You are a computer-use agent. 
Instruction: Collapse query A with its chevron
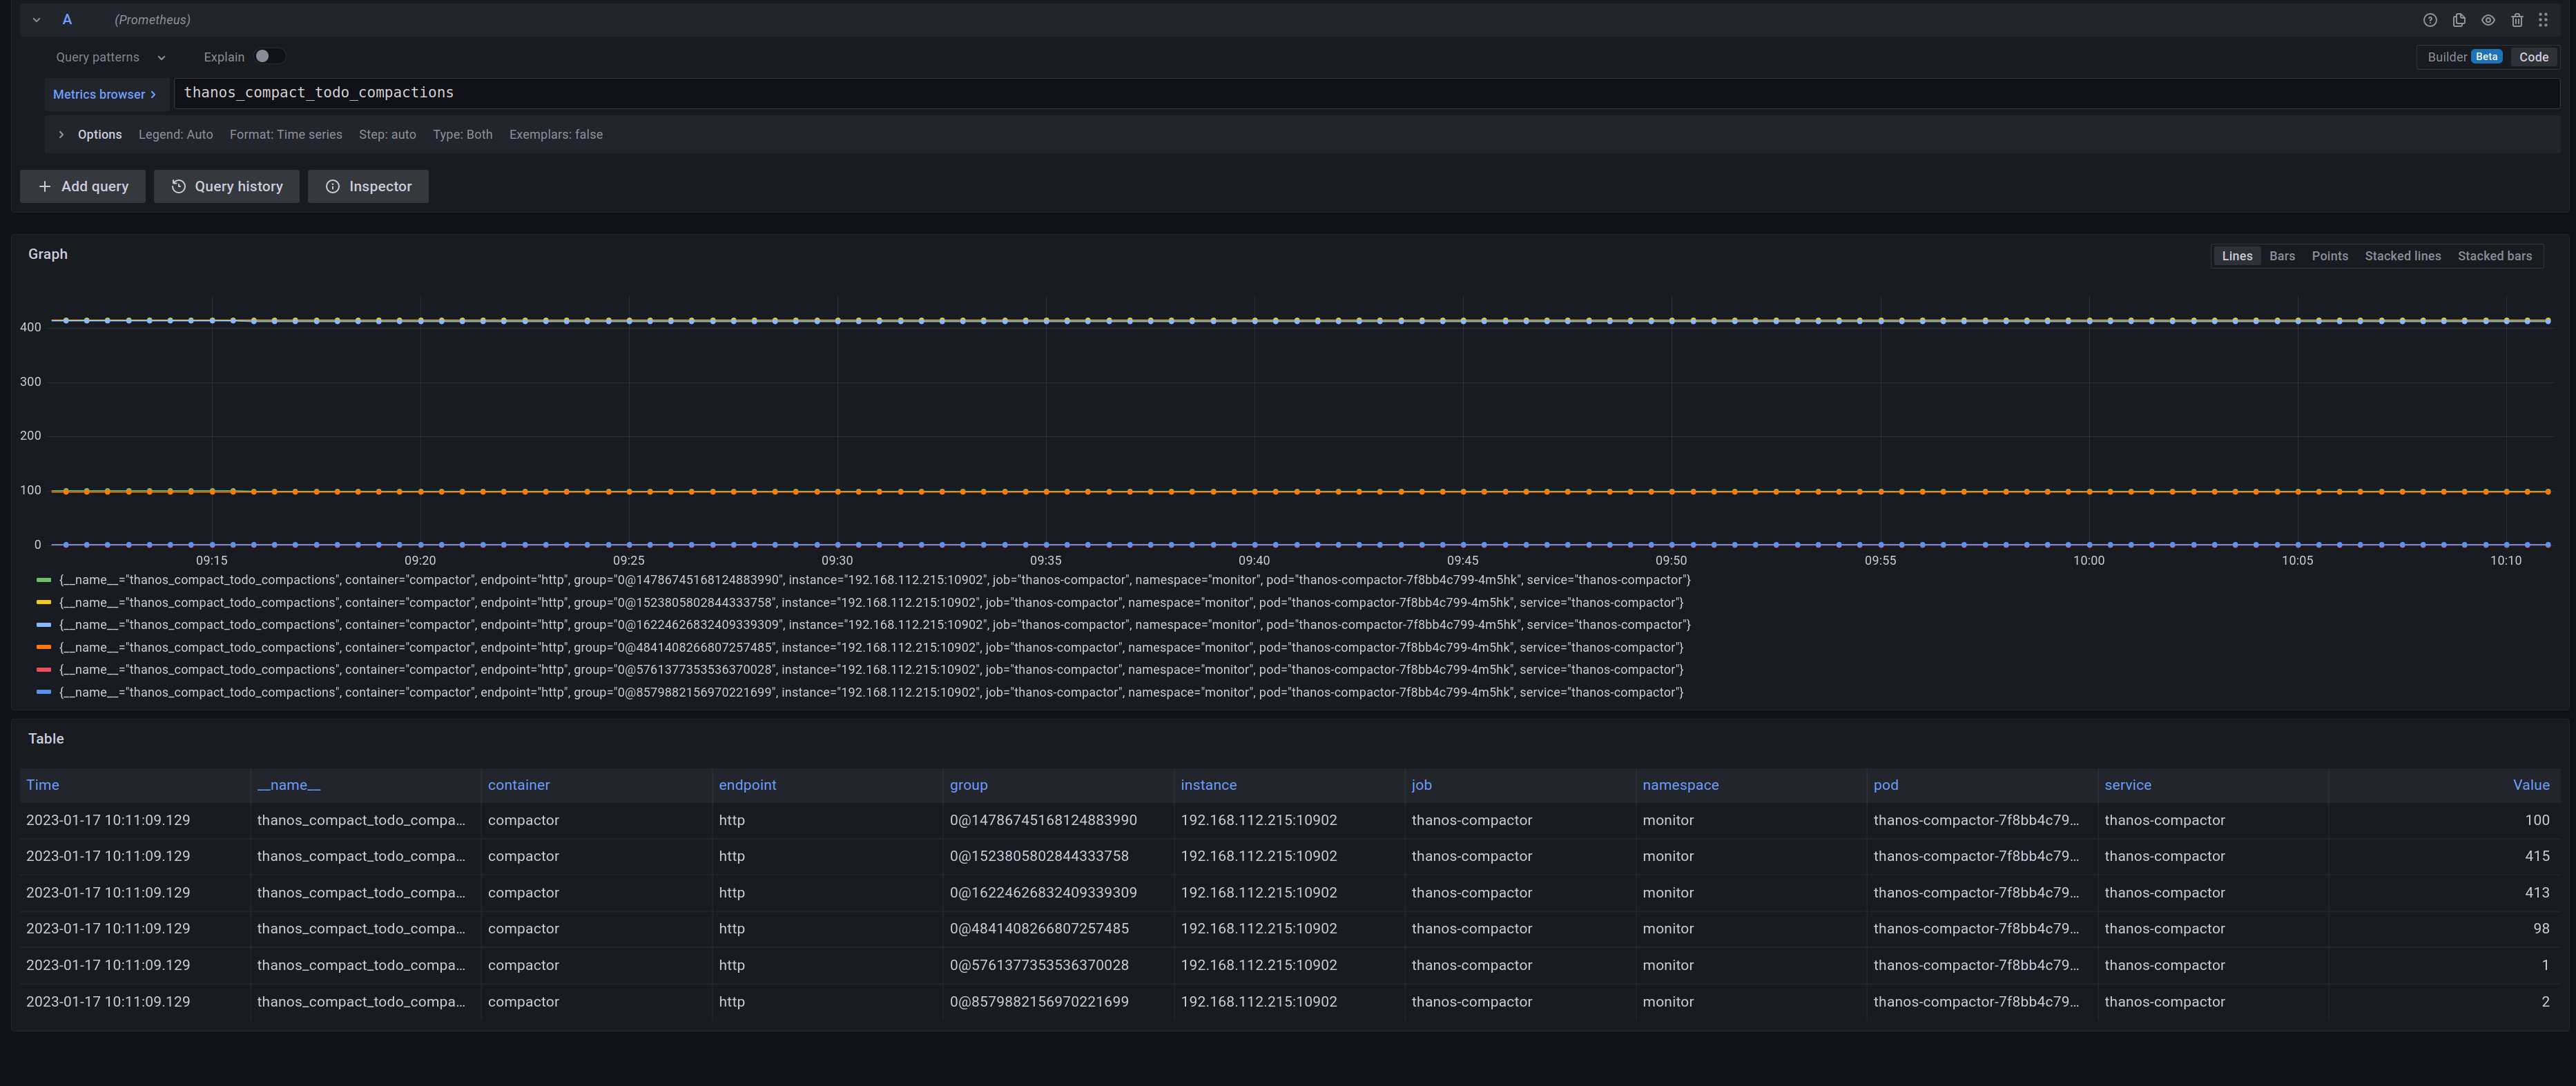36,20
